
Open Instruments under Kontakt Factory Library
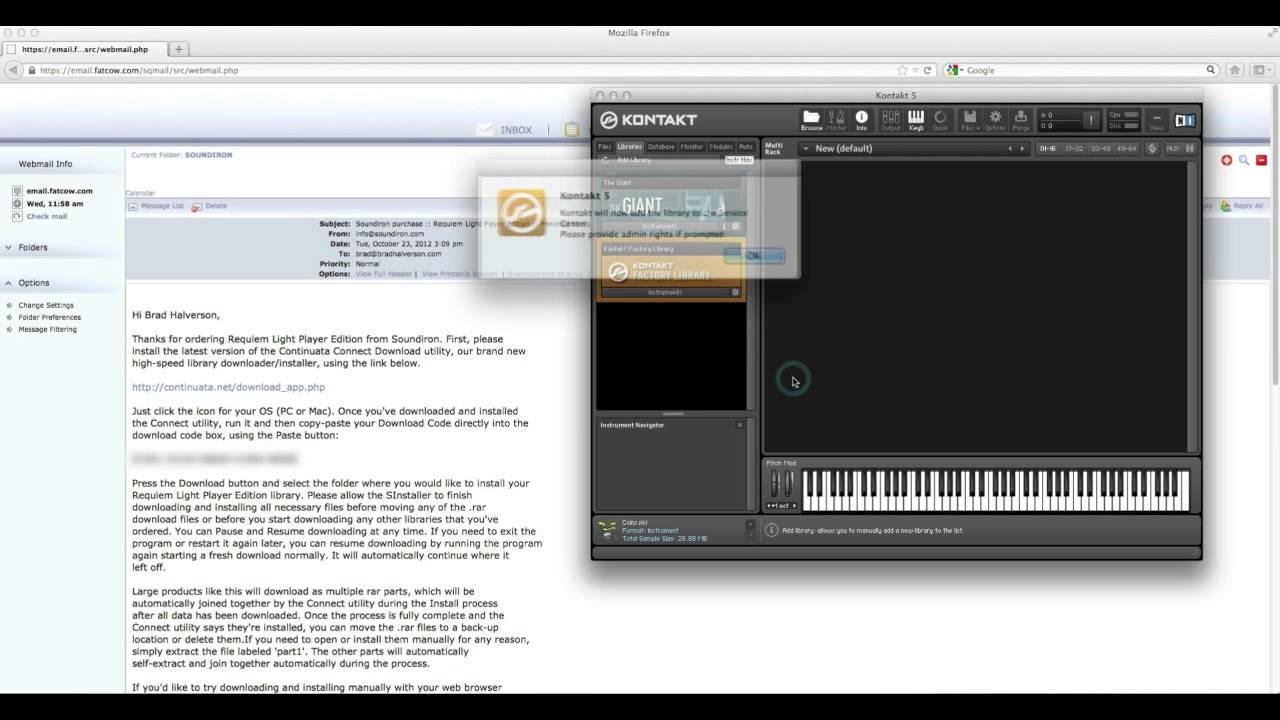click(665, 292)
